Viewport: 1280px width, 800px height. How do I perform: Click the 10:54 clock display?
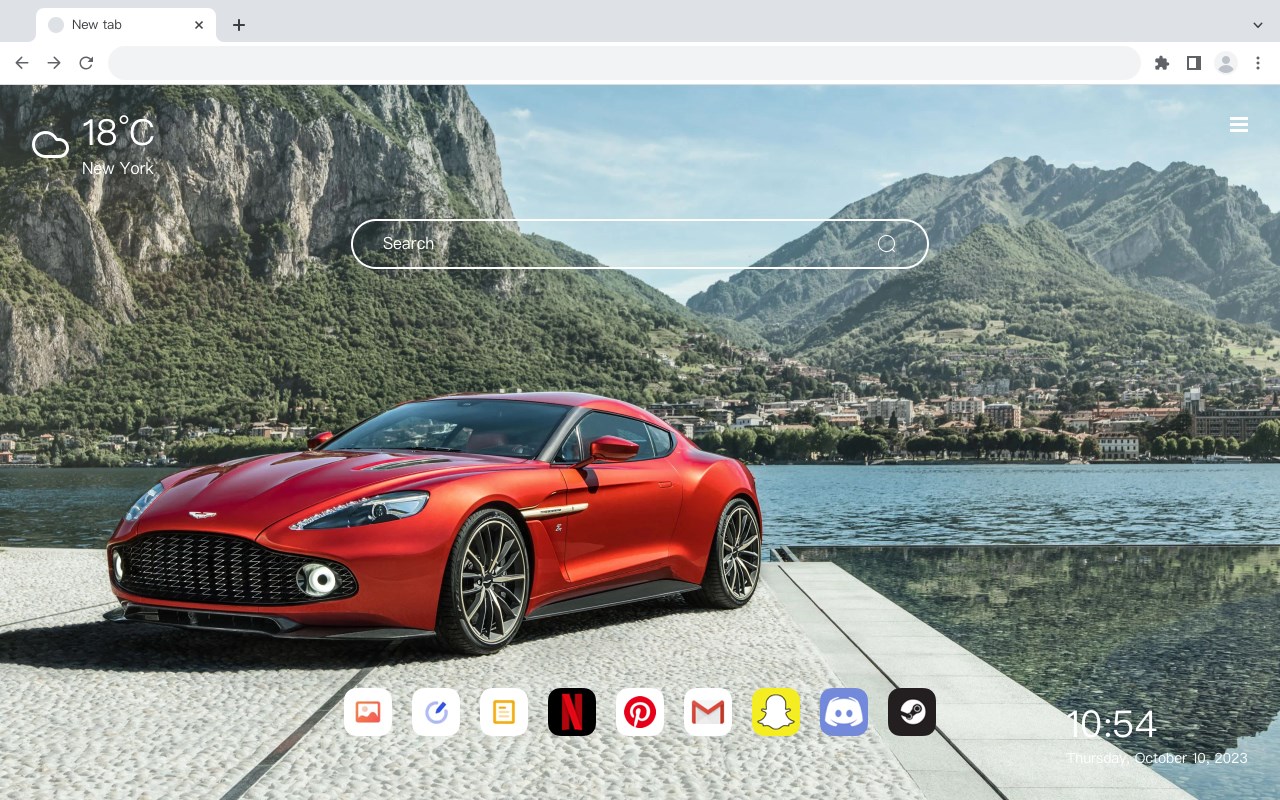click(x=1111, y=725)
